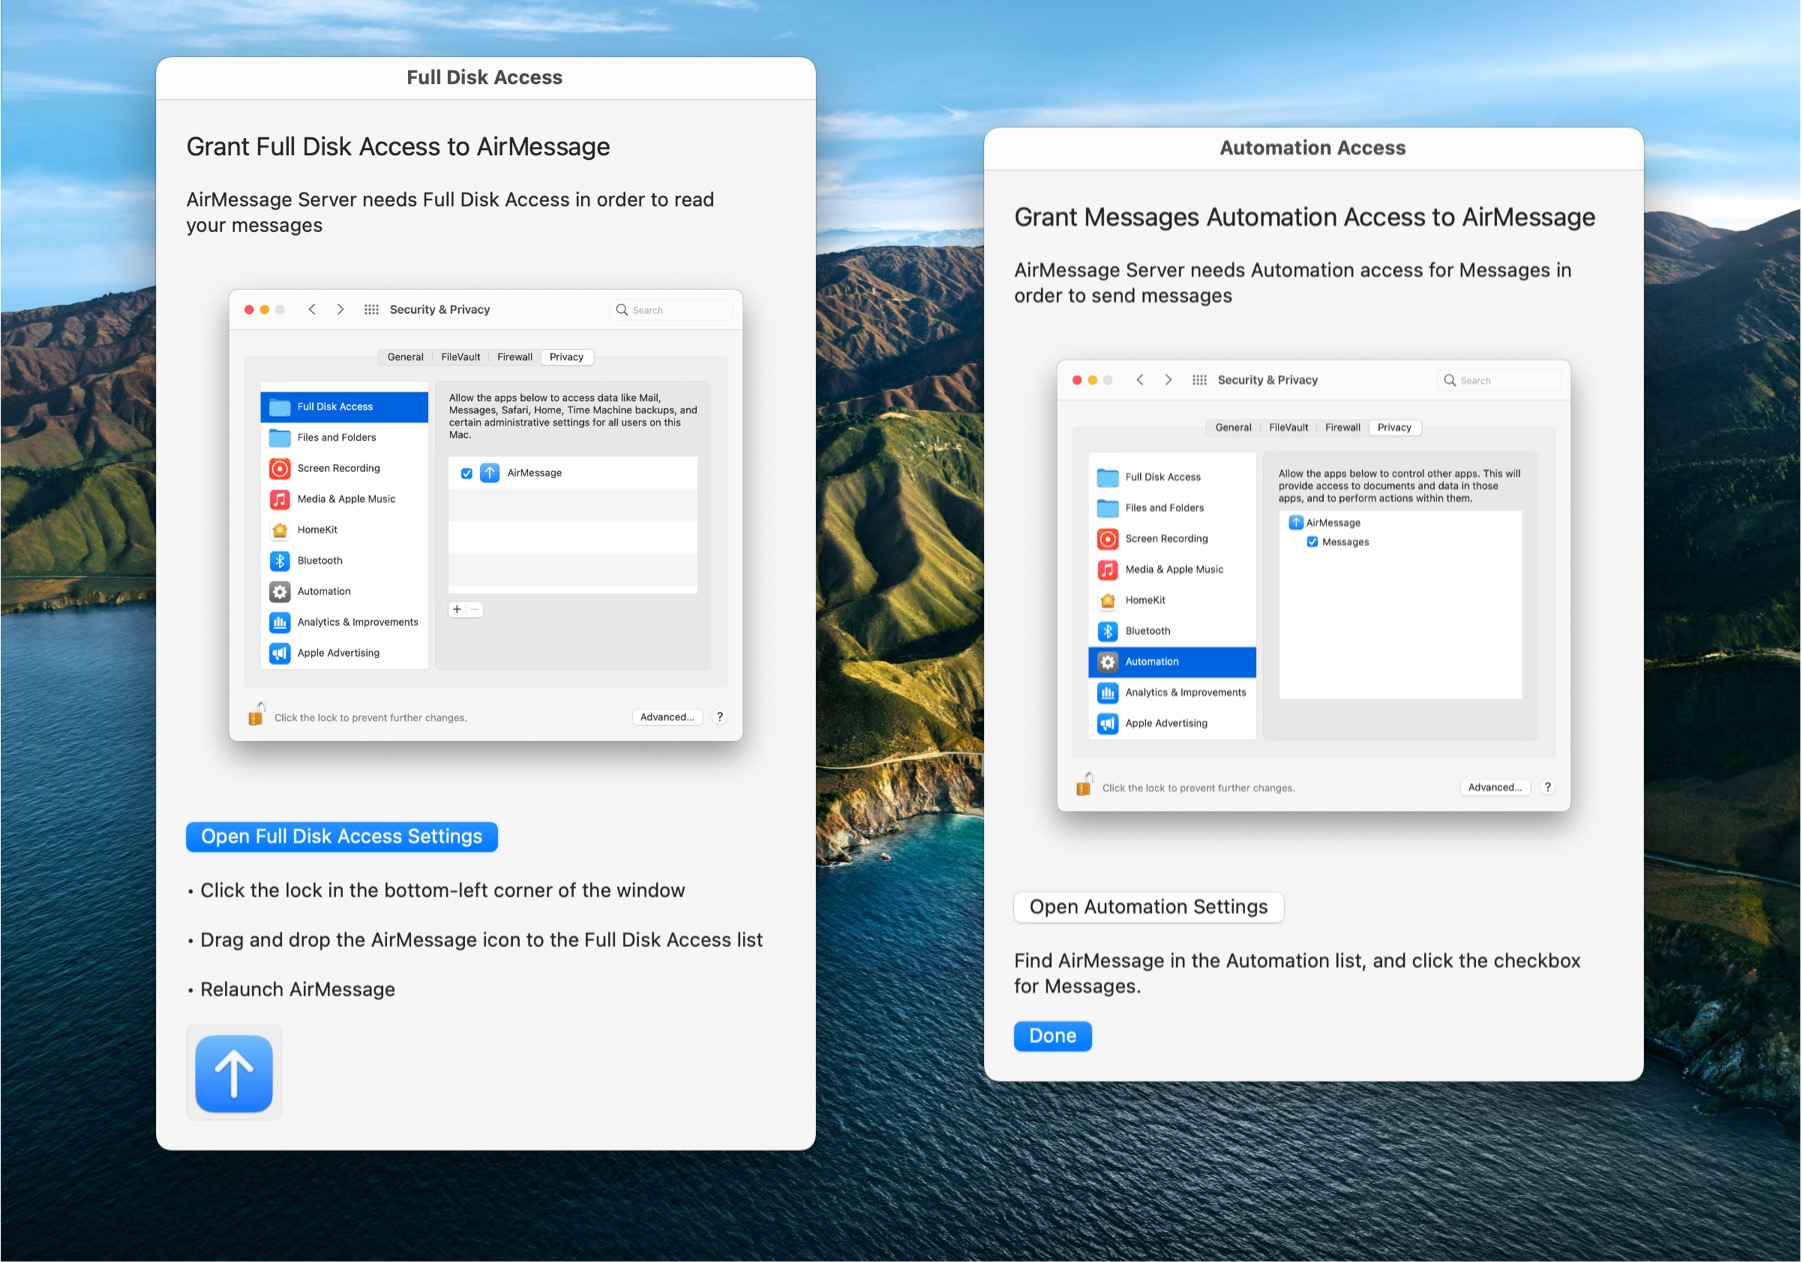The image size is (1802, 1262).
Task: Open Privacy tab in Automation Access window
Action: [x=1395, y=427]
